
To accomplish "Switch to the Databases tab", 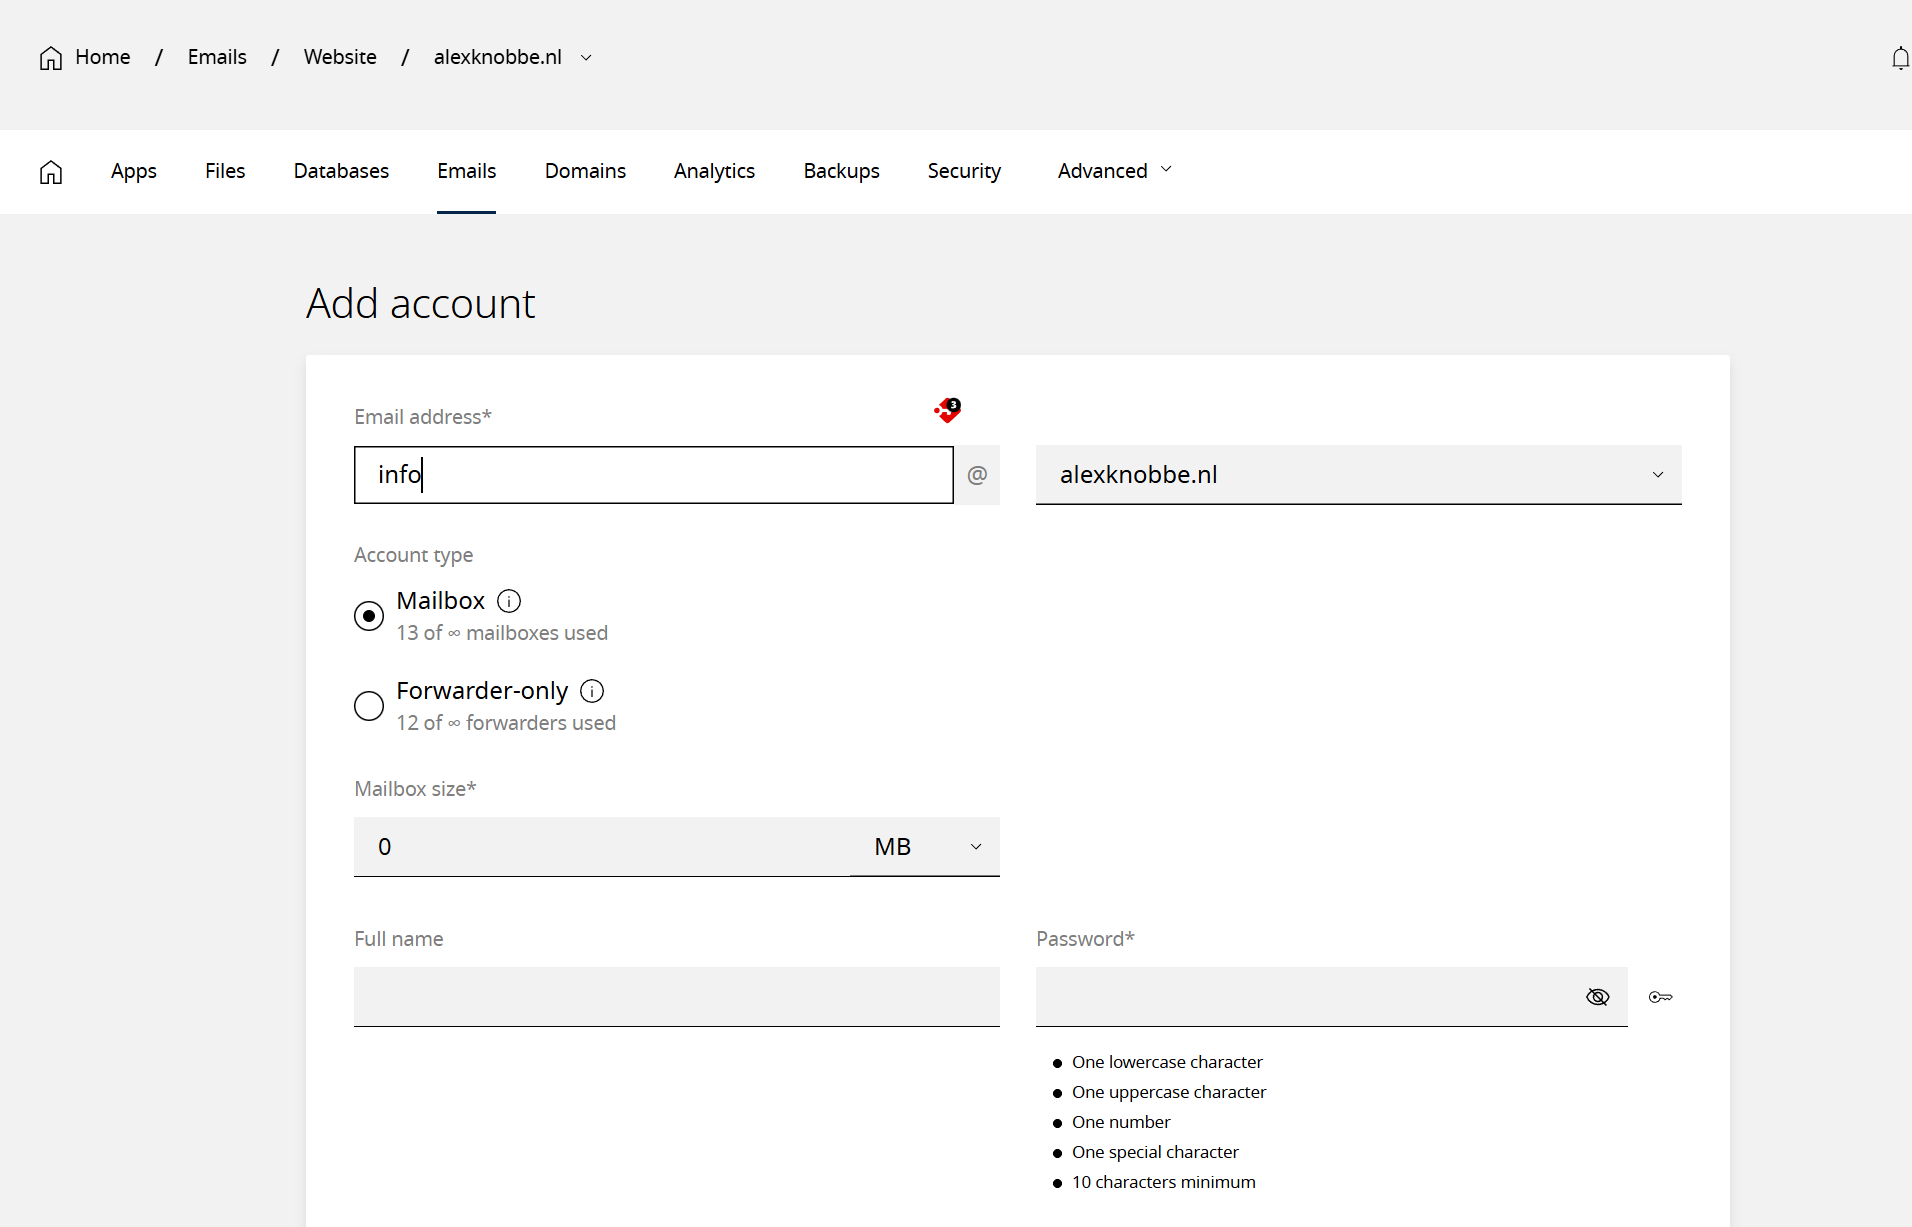I will pos(341,171).
